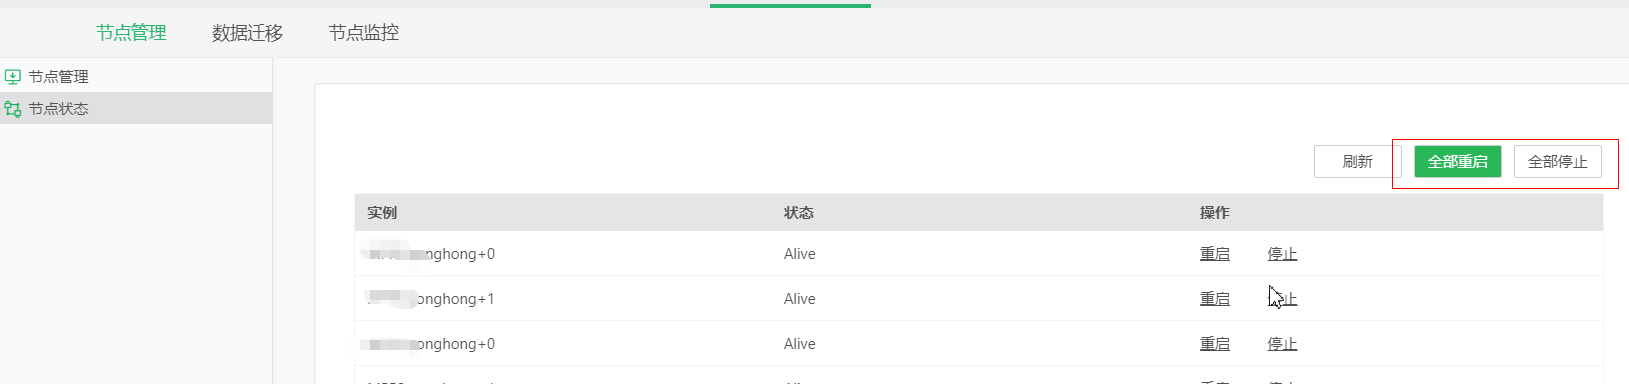Click the 状态 column header
Viewport: 1629px width, 384px height.
pyautogui.click(x=799, y=213)
